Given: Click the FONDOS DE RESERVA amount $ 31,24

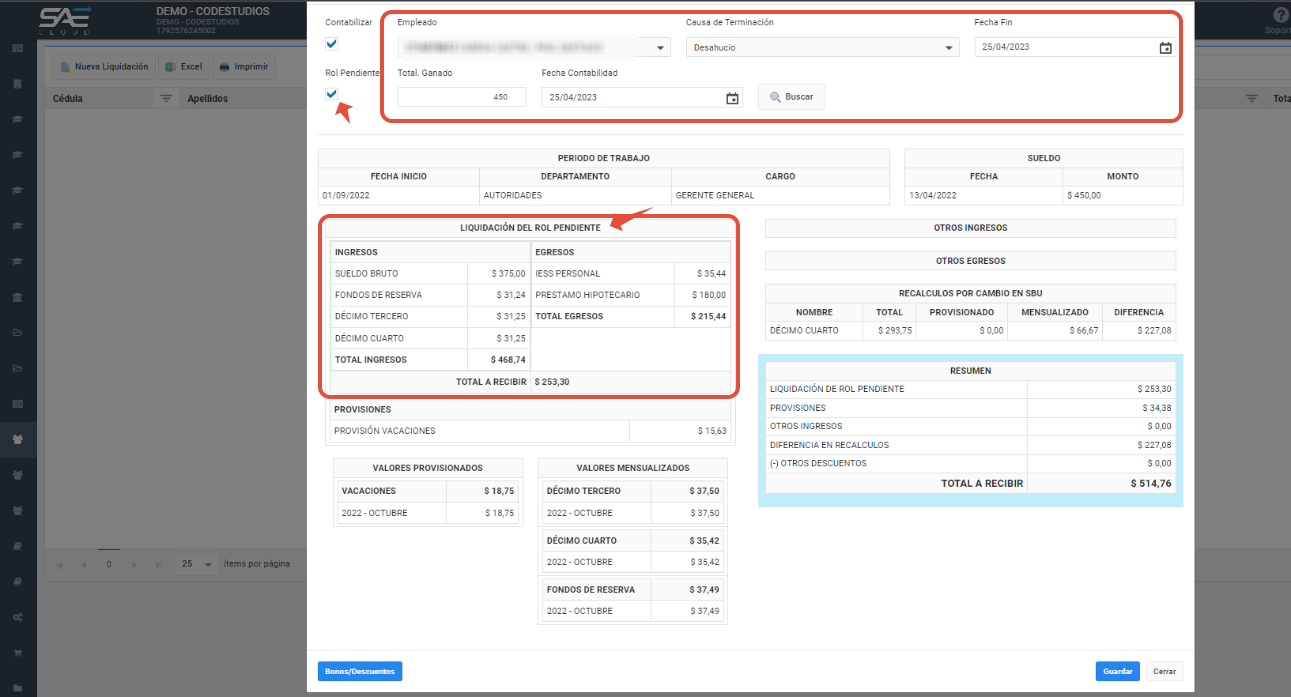Looking at the screenshot, I should pos(510,295).
